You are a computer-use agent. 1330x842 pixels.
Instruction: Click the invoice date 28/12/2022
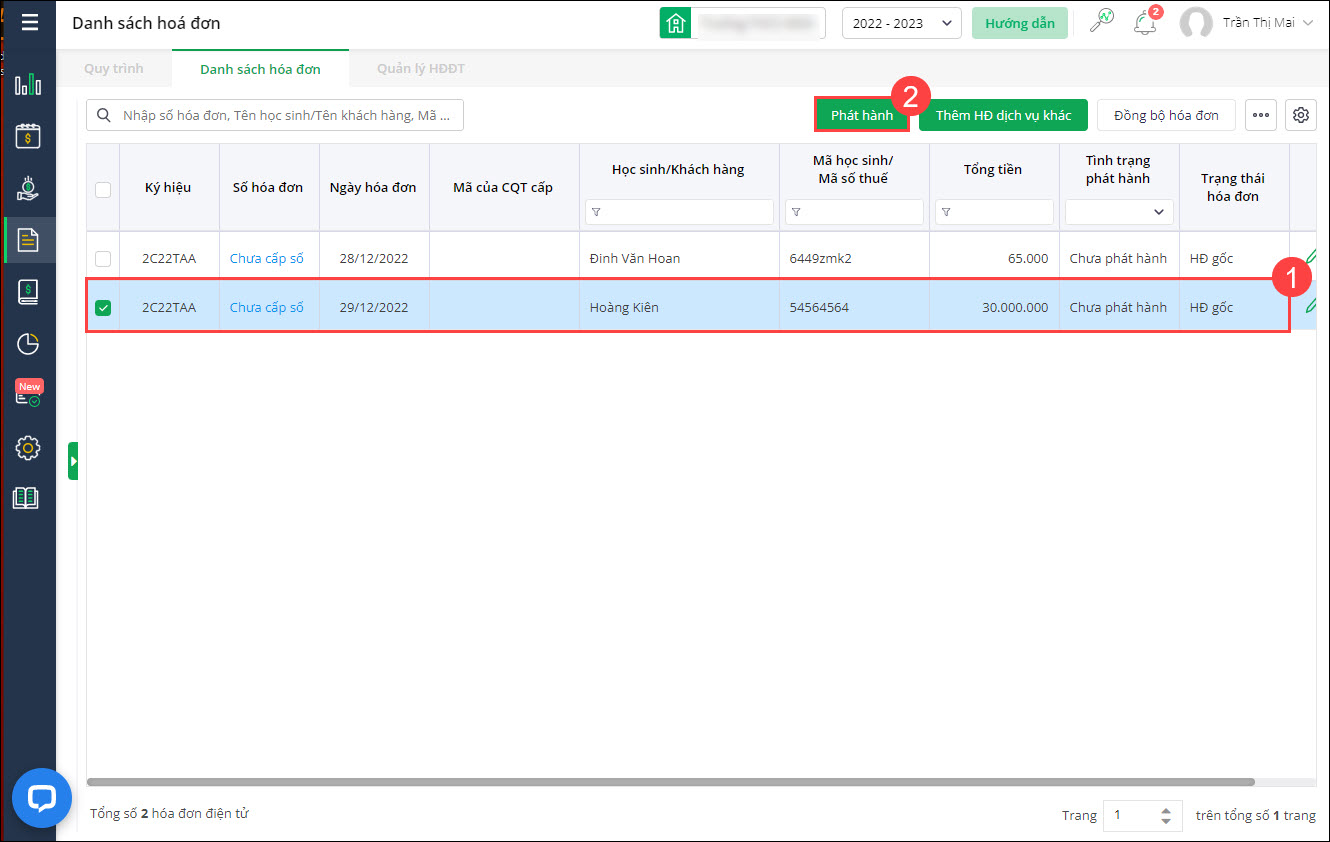(x=374, y=258)
